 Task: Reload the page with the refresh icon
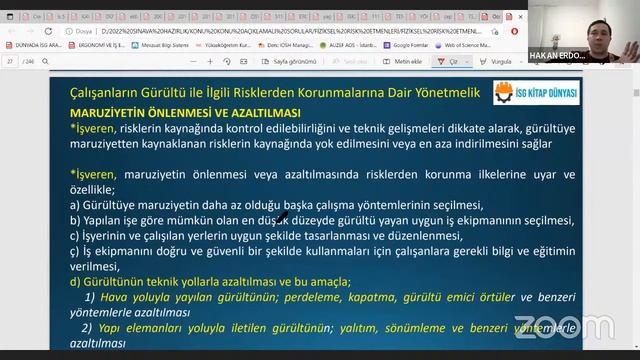click(x=48, y=31)
